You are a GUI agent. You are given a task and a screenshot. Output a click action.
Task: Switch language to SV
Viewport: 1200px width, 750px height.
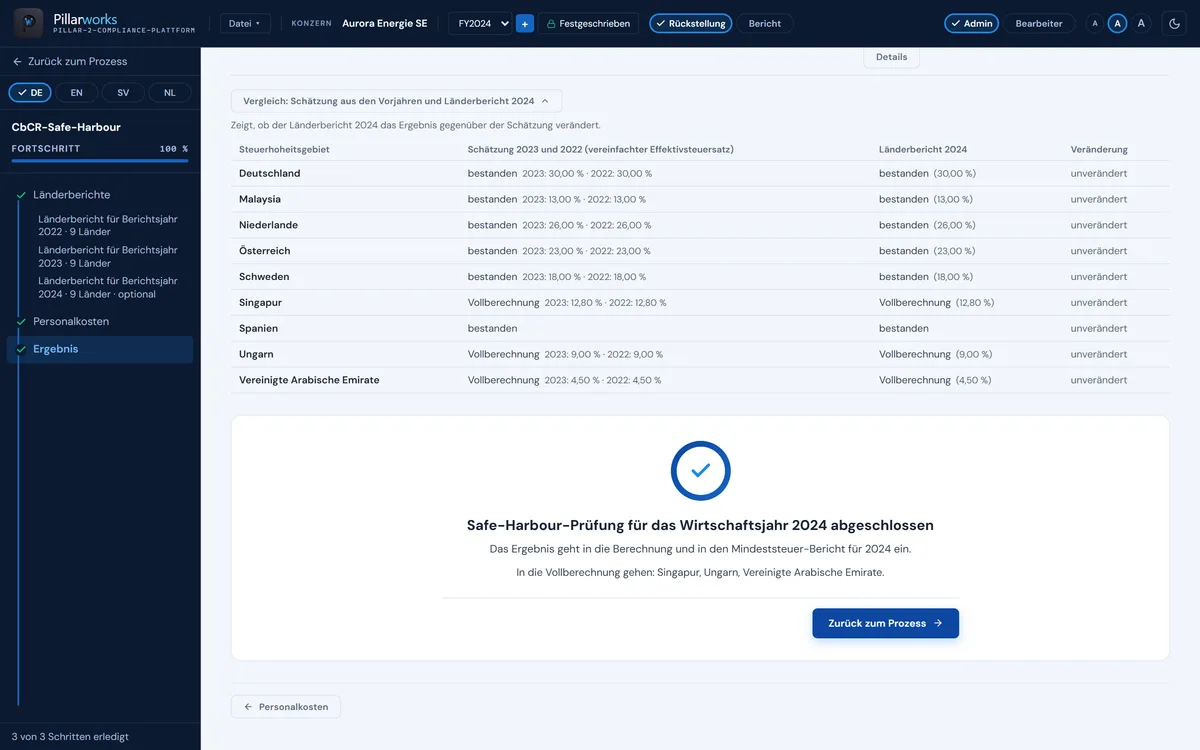click(123, 92)
